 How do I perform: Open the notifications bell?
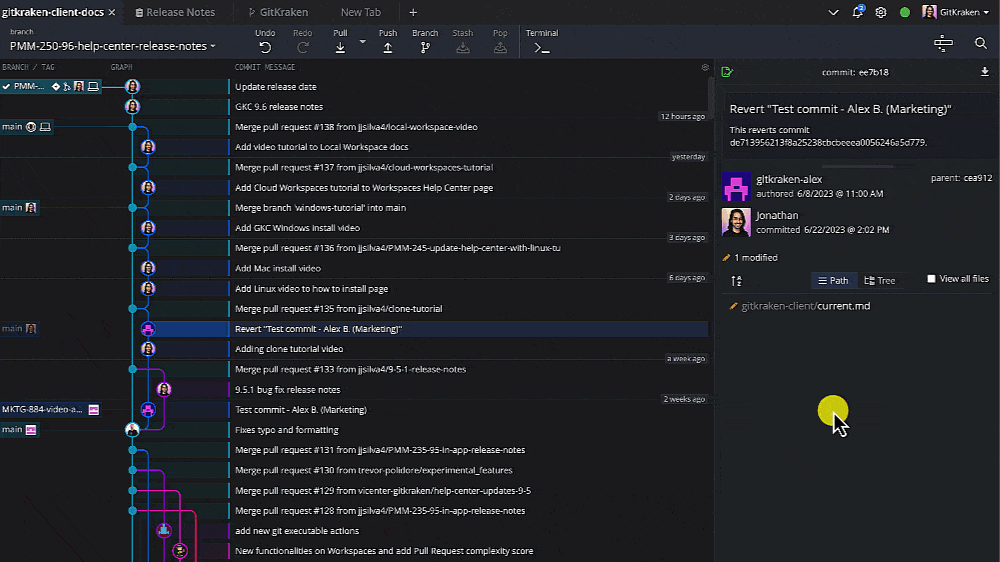click(858, 12)
